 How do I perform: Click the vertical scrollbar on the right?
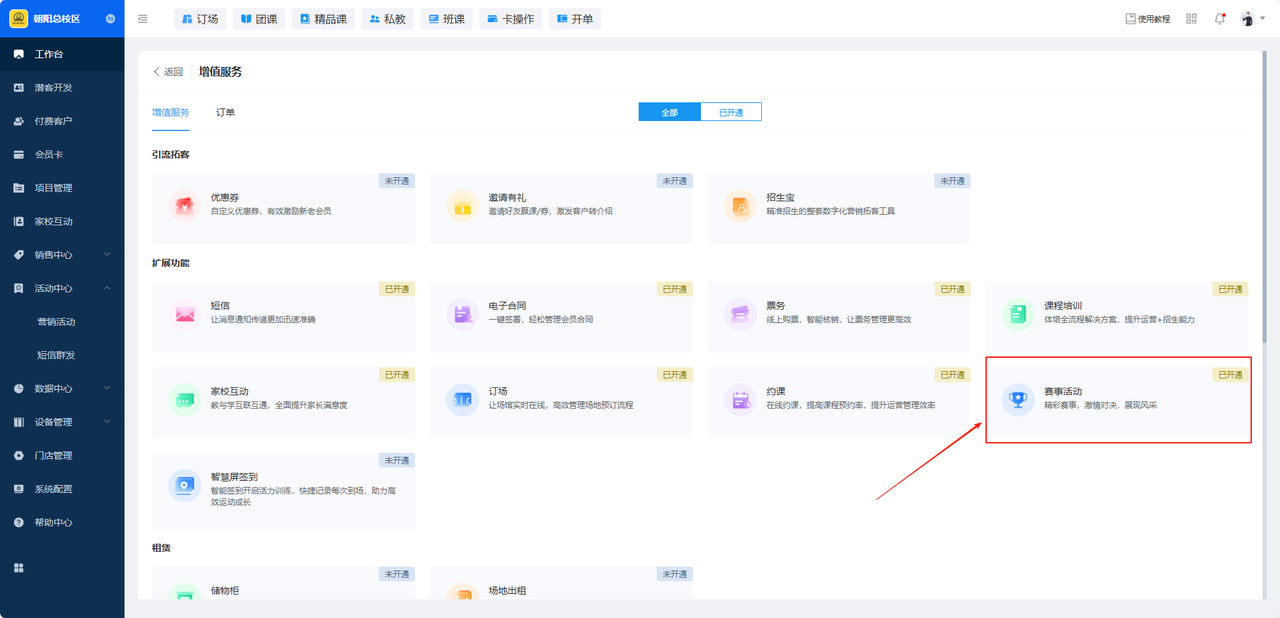(x=1267, y=200)
